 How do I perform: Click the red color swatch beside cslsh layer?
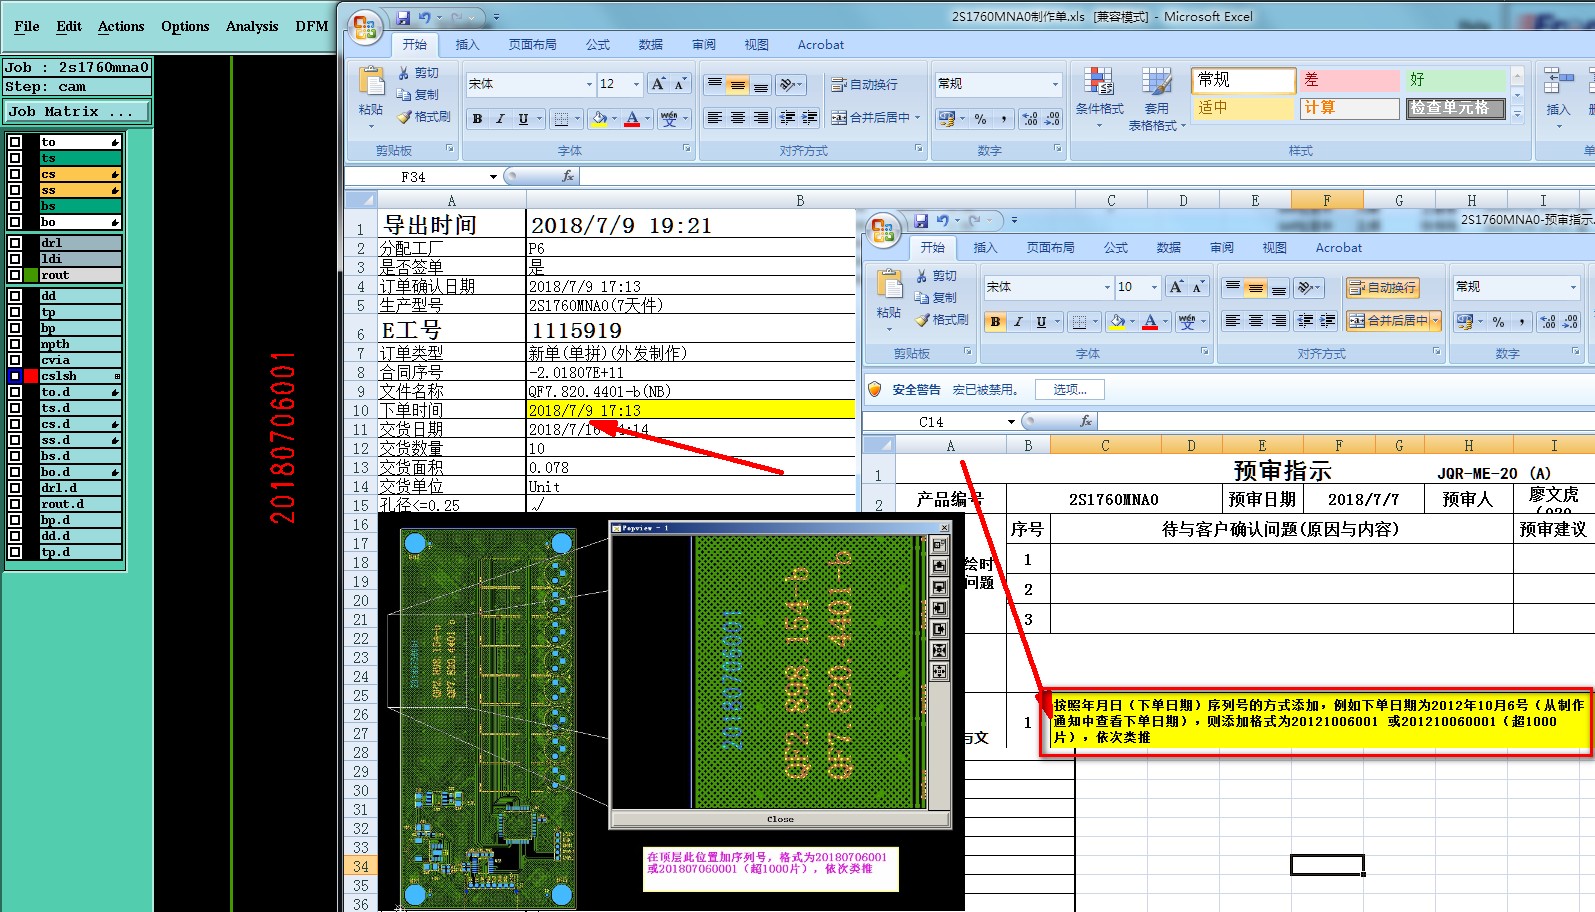(31, 376)
